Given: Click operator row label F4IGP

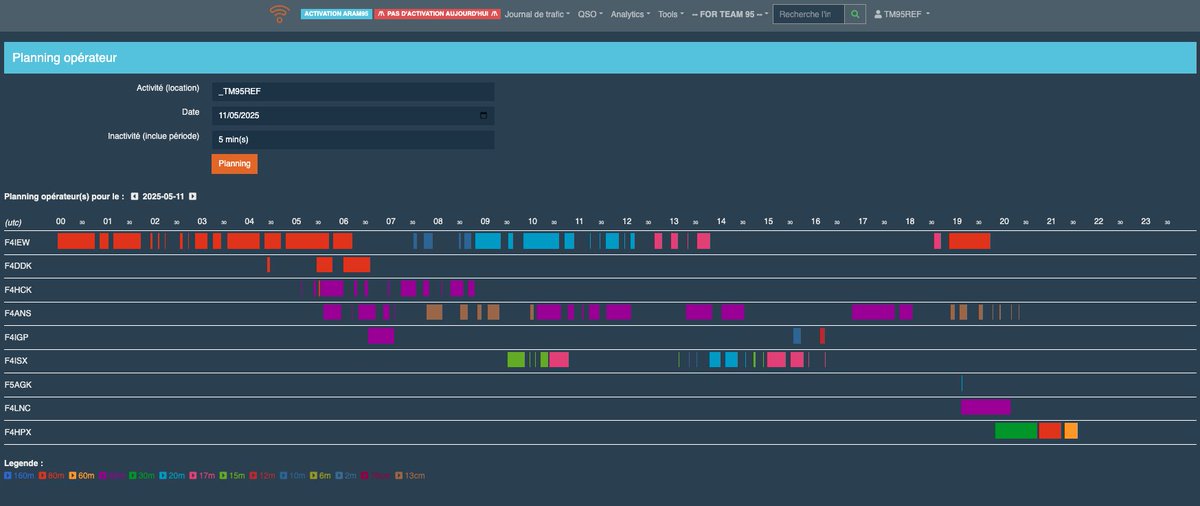Looking at the screenshot, I should coord(18,337).
